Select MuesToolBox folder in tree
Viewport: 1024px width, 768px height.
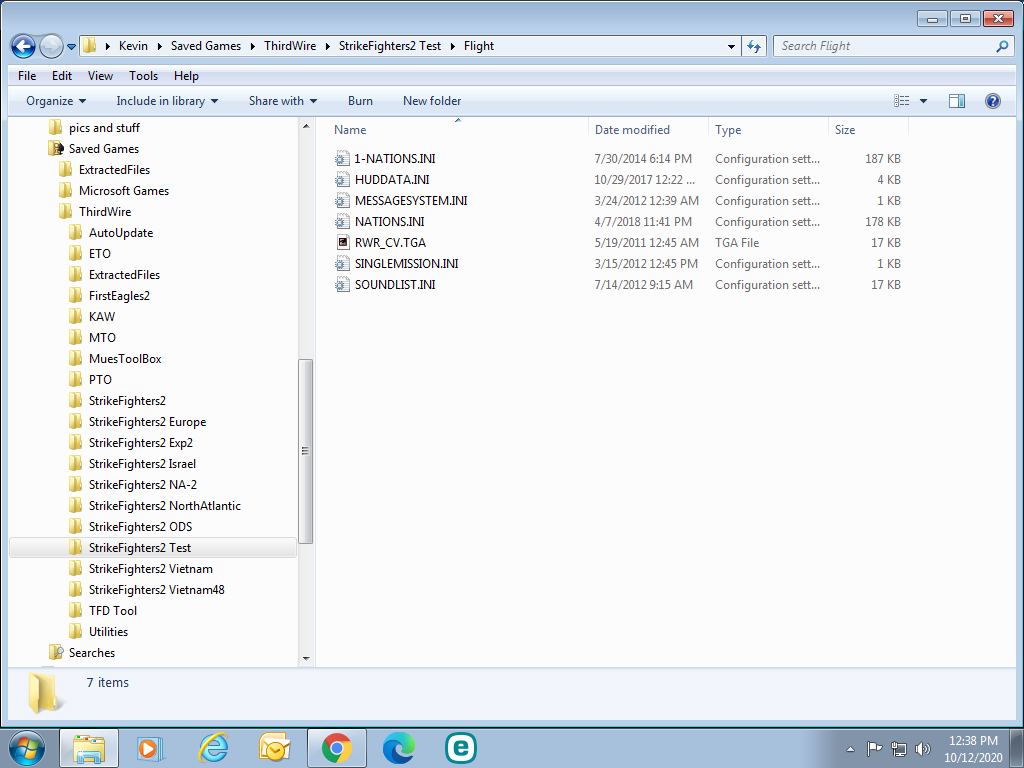pos(125,359)
